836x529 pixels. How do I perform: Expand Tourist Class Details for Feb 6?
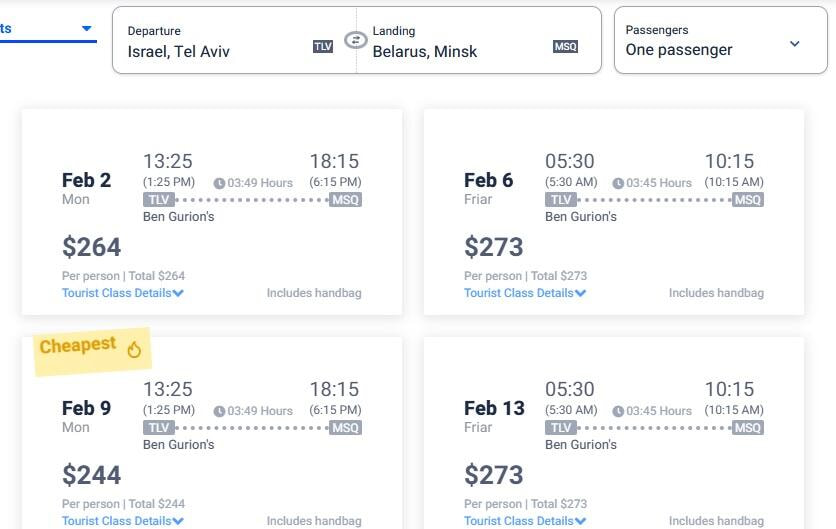pos(525,293)
